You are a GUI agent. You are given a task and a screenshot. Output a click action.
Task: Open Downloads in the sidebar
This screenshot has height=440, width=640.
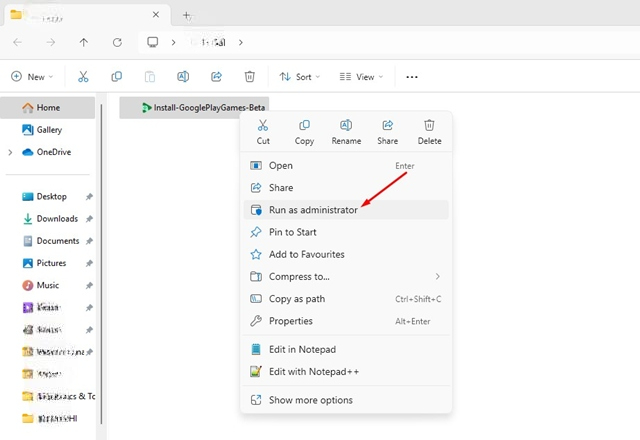48,219
